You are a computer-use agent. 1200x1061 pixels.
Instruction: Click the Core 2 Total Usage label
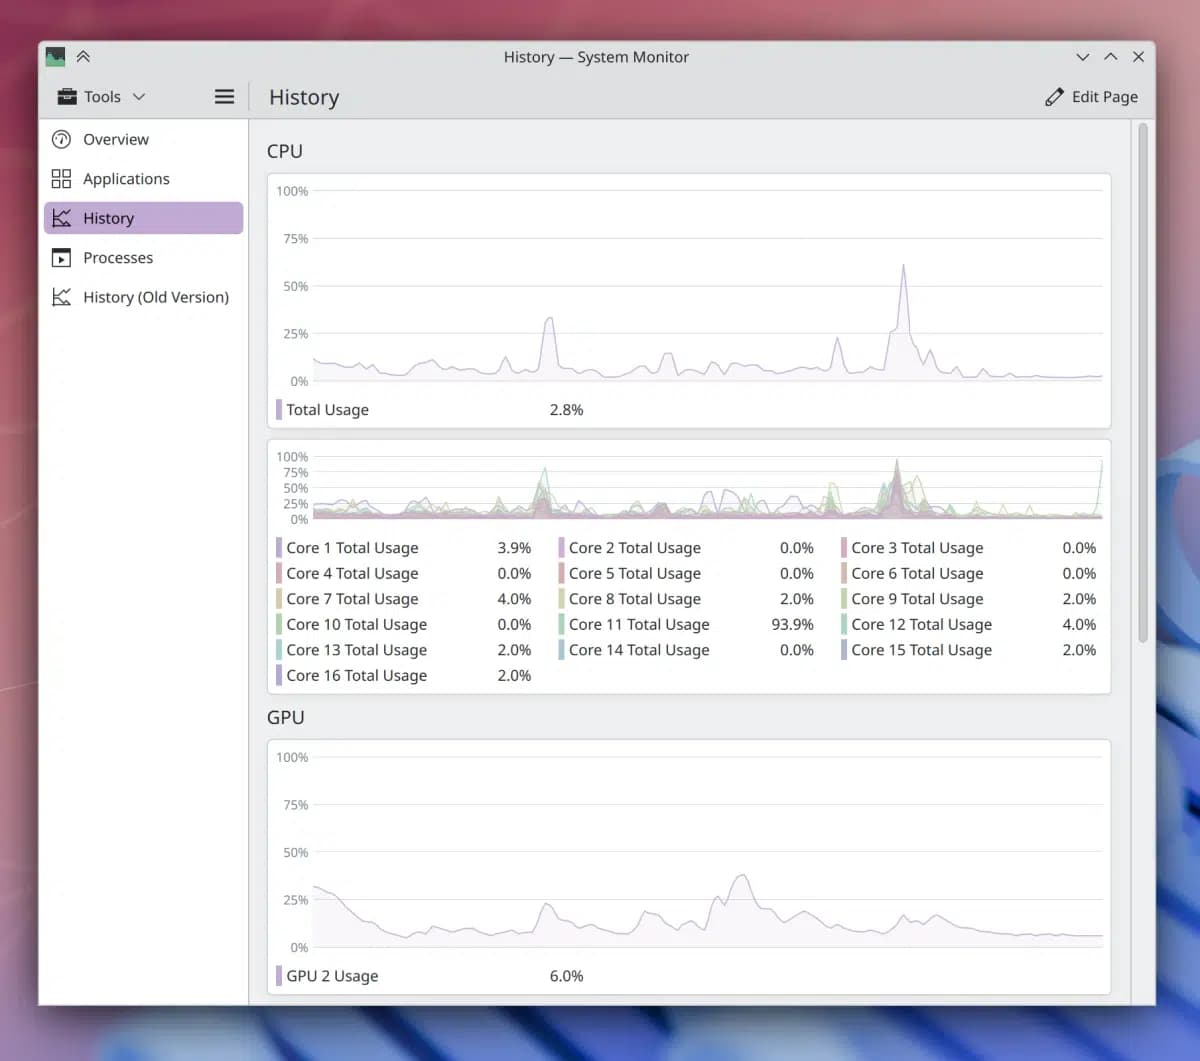point(635,548)
